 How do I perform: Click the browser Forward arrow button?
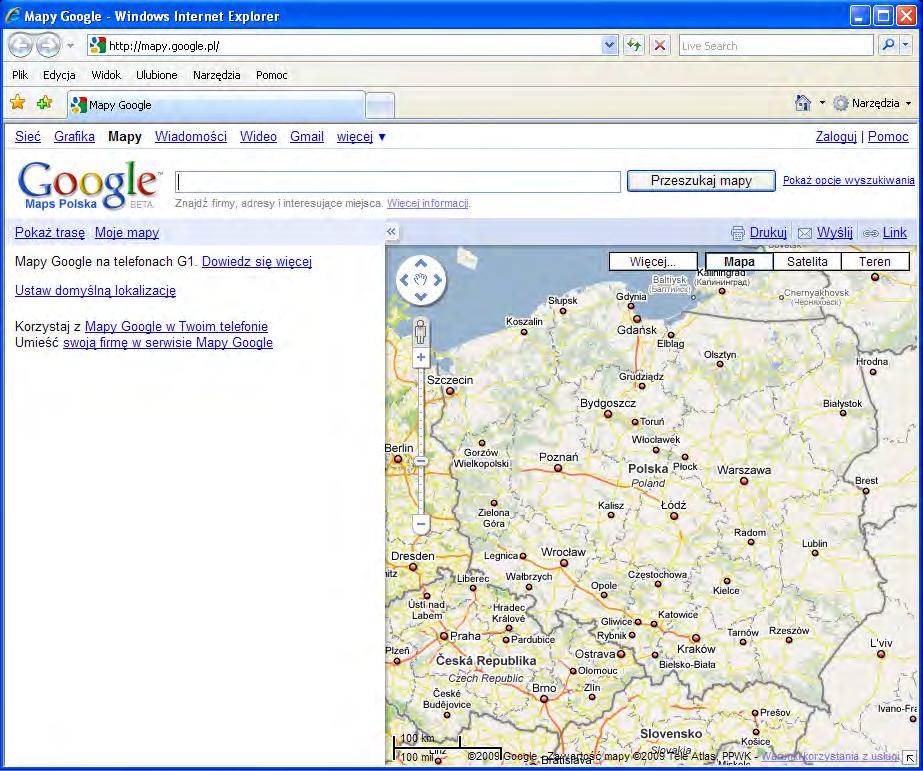click(x=48, y=45)
